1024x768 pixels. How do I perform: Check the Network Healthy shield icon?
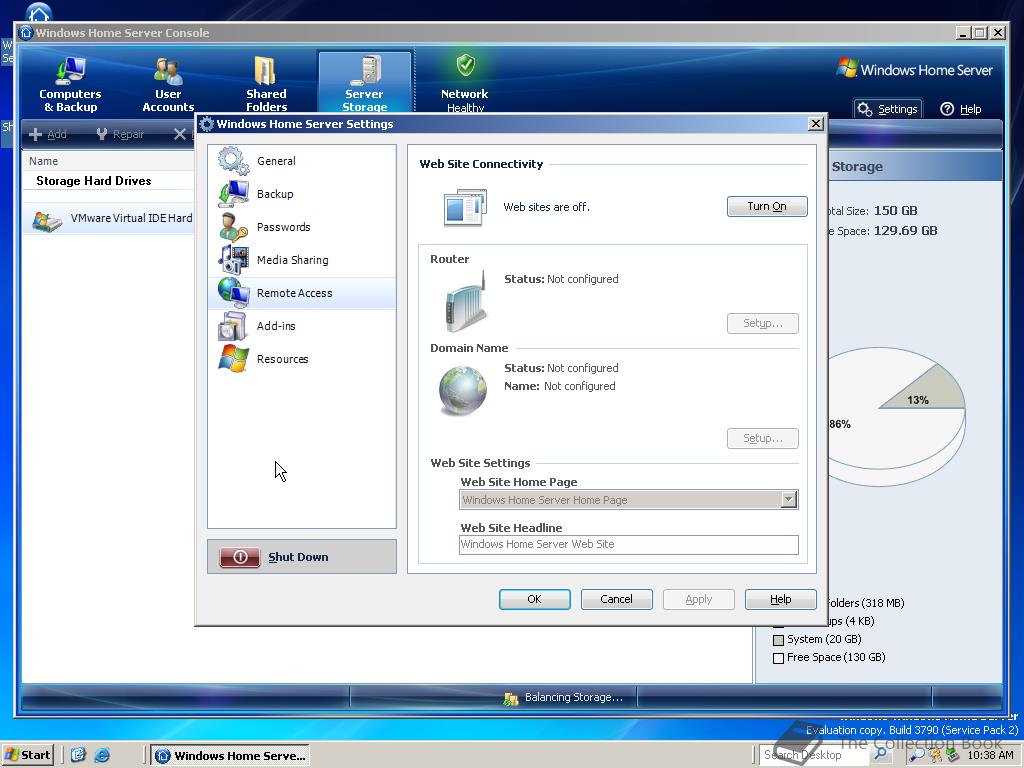tap(465, 65)
